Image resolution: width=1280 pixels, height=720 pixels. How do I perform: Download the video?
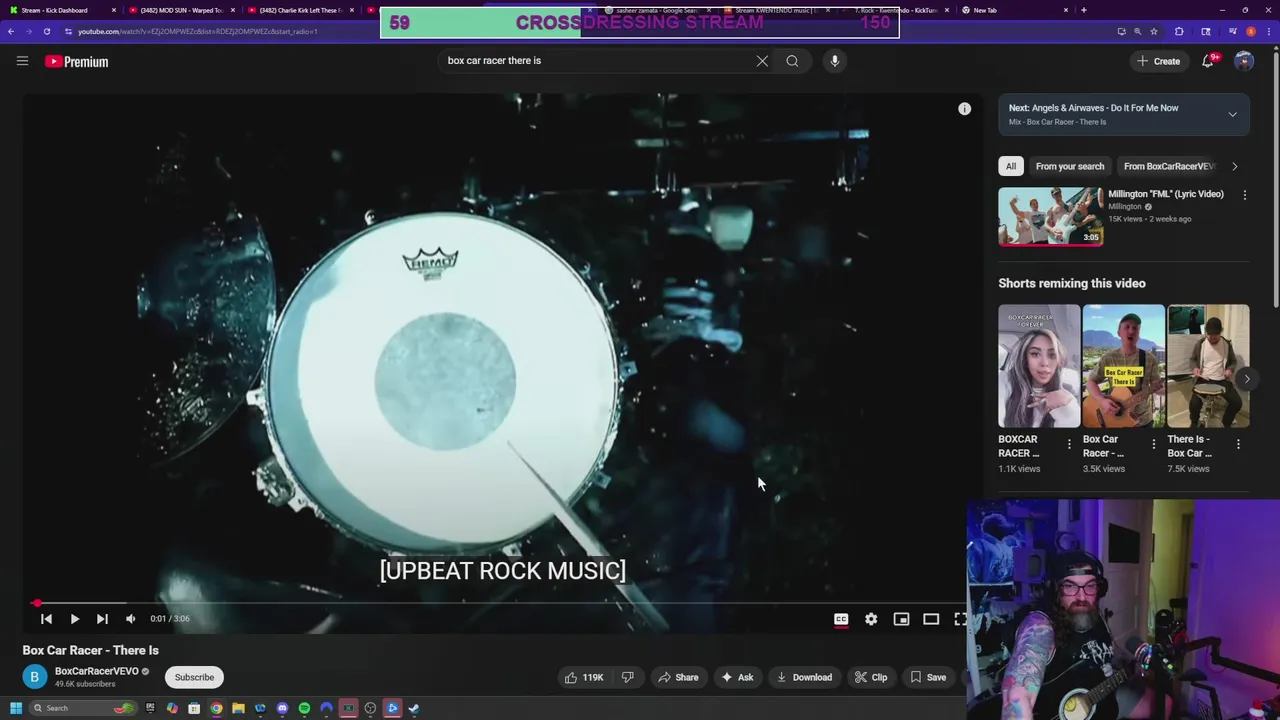[805, 677]
